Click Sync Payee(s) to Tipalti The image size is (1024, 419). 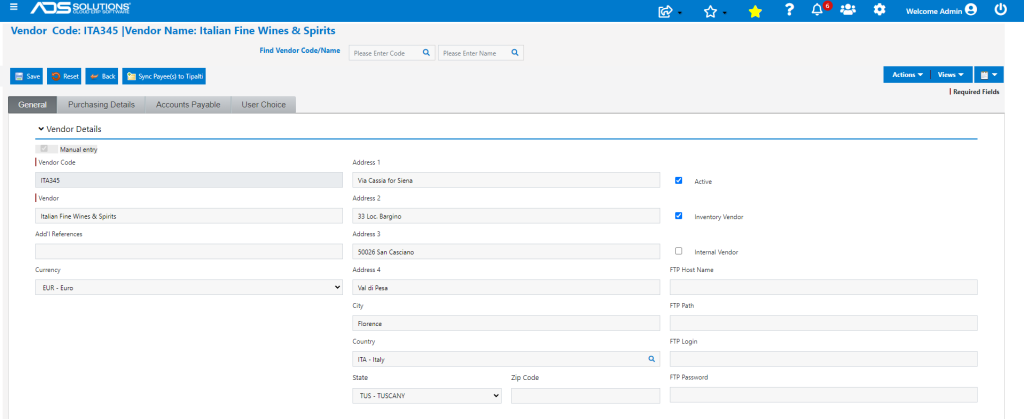click(x=164, y=76)
